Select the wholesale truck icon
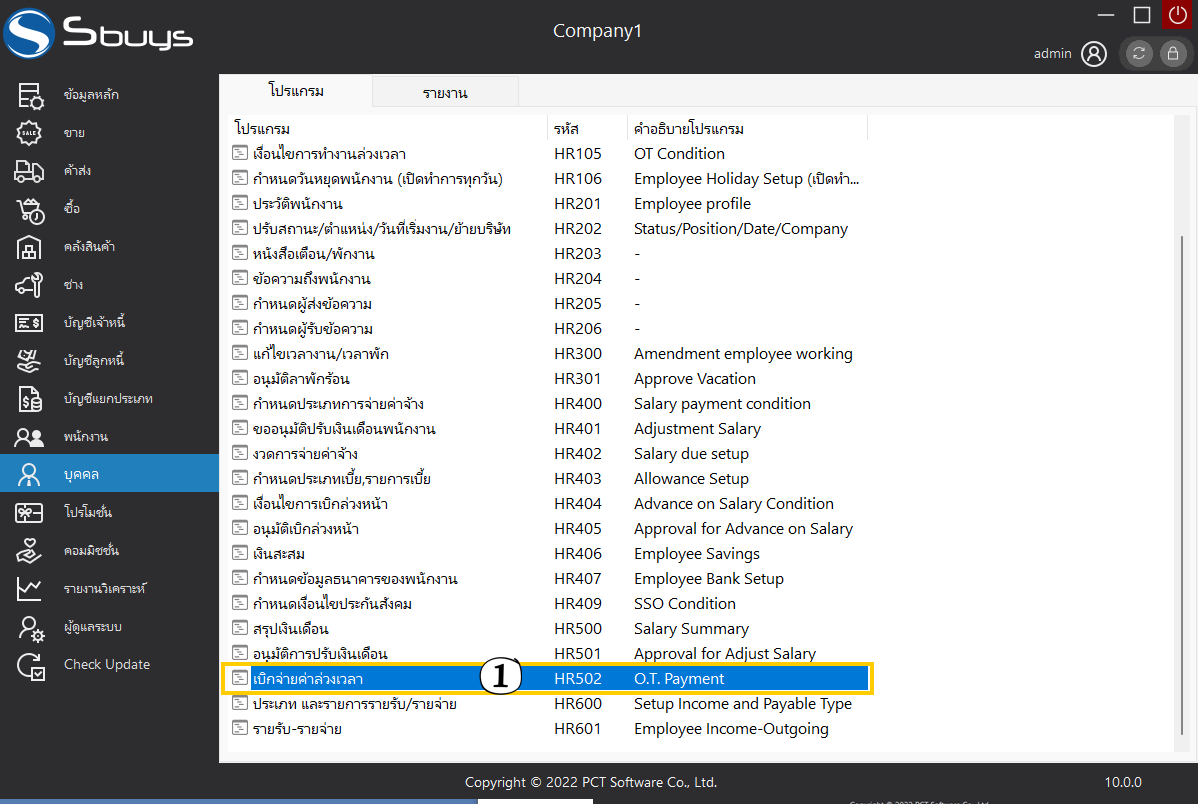The width and height of the screenshot is (1198, 804). [30, 171]
